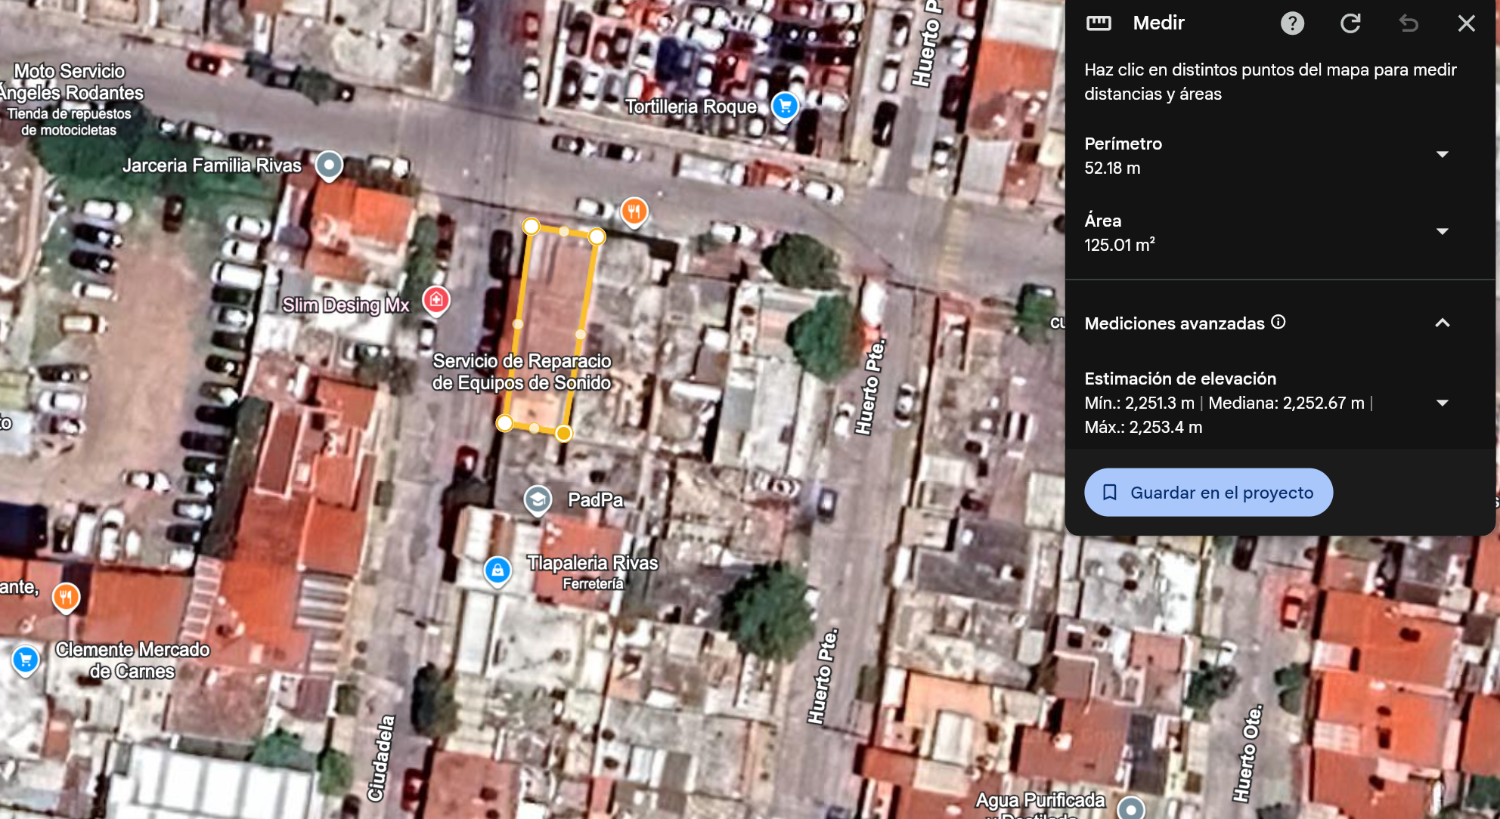Open the info icon next to Mediciones avanzadas
The image size is (1500, 819).
click(1278, 322)
